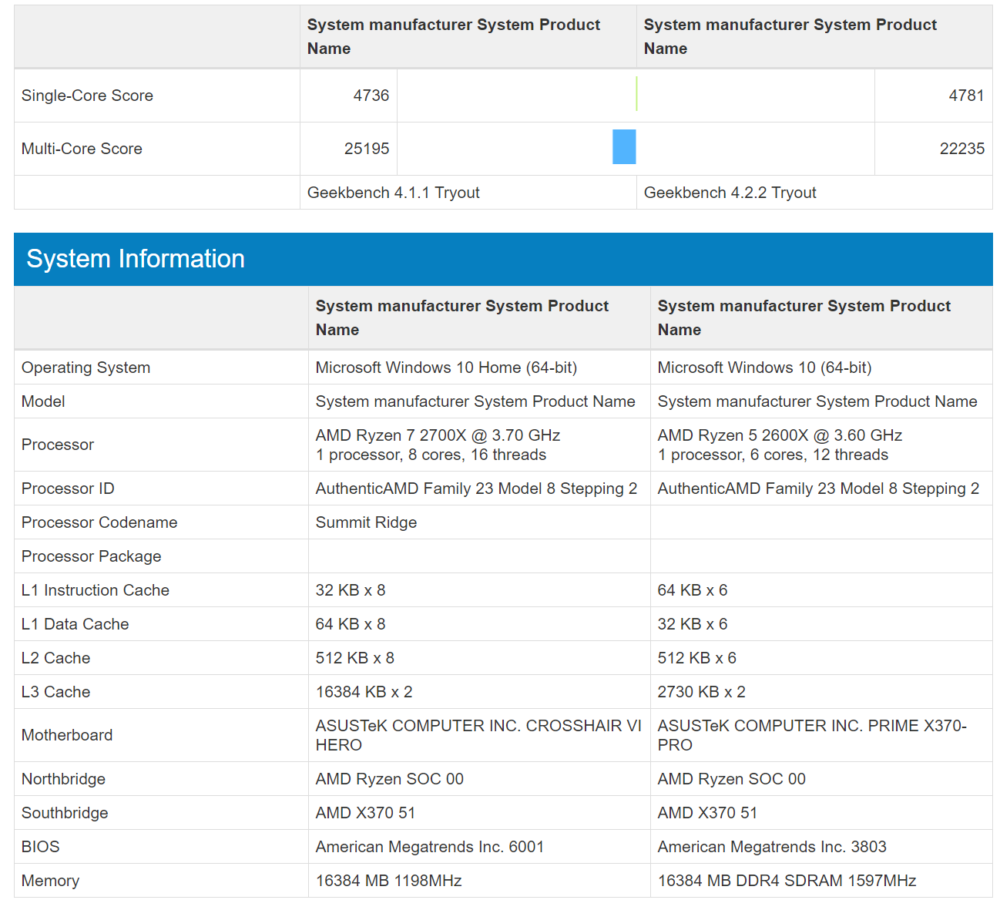Viewport: 1000px width, 910px height.
Task: Select the single-core score value 4781
Action: [x=966, y=96]
